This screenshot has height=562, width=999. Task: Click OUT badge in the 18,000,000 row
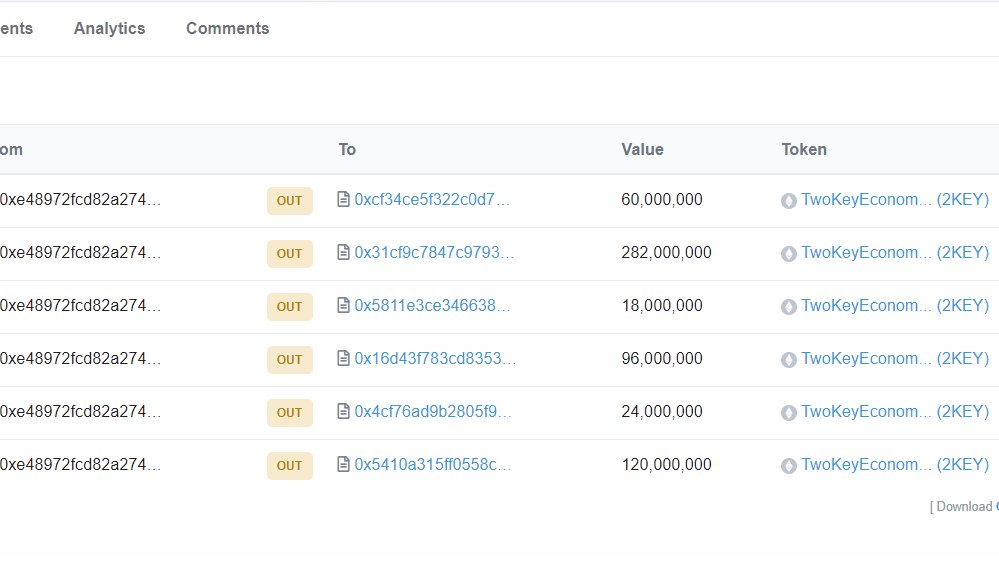[289, 306]
